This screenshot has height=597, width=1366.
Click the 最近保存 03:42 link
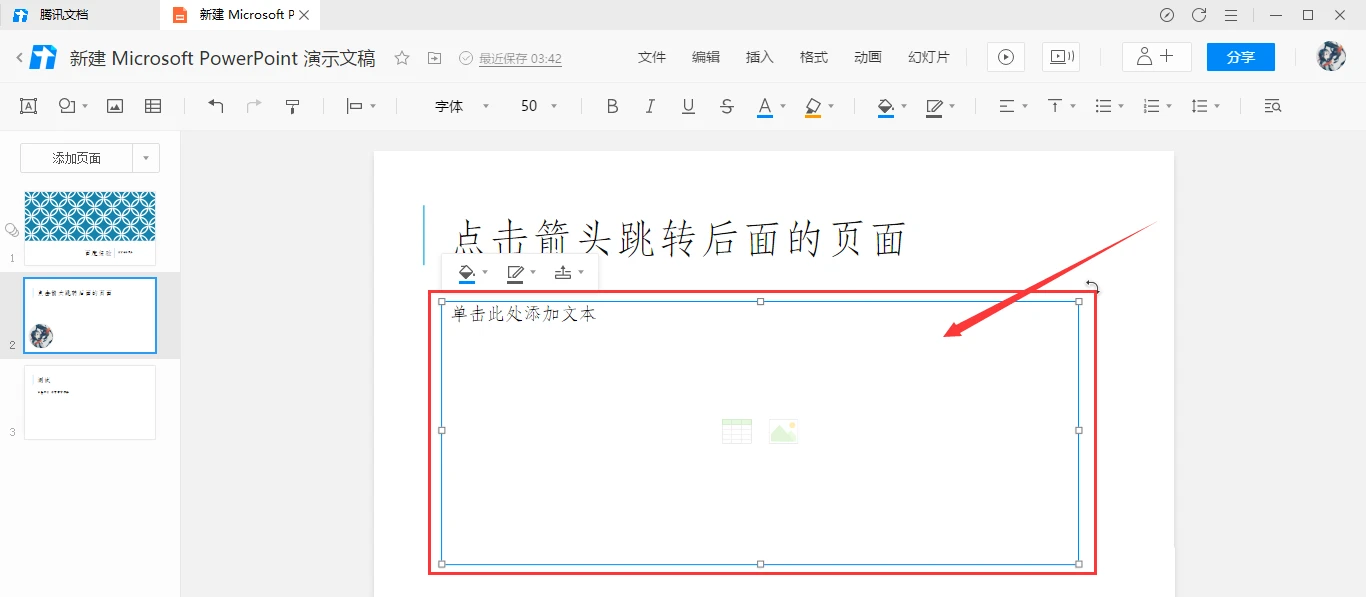[x=520, y=59]
